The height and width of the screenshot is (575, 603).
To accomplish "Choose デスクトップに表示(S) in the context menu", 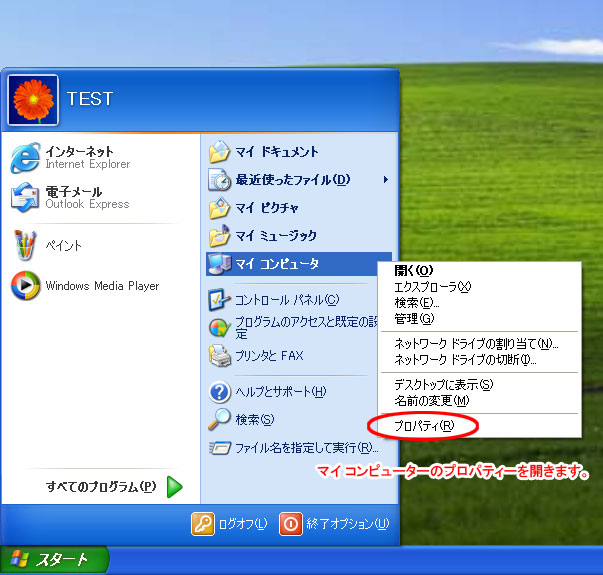I will point(444,385).
